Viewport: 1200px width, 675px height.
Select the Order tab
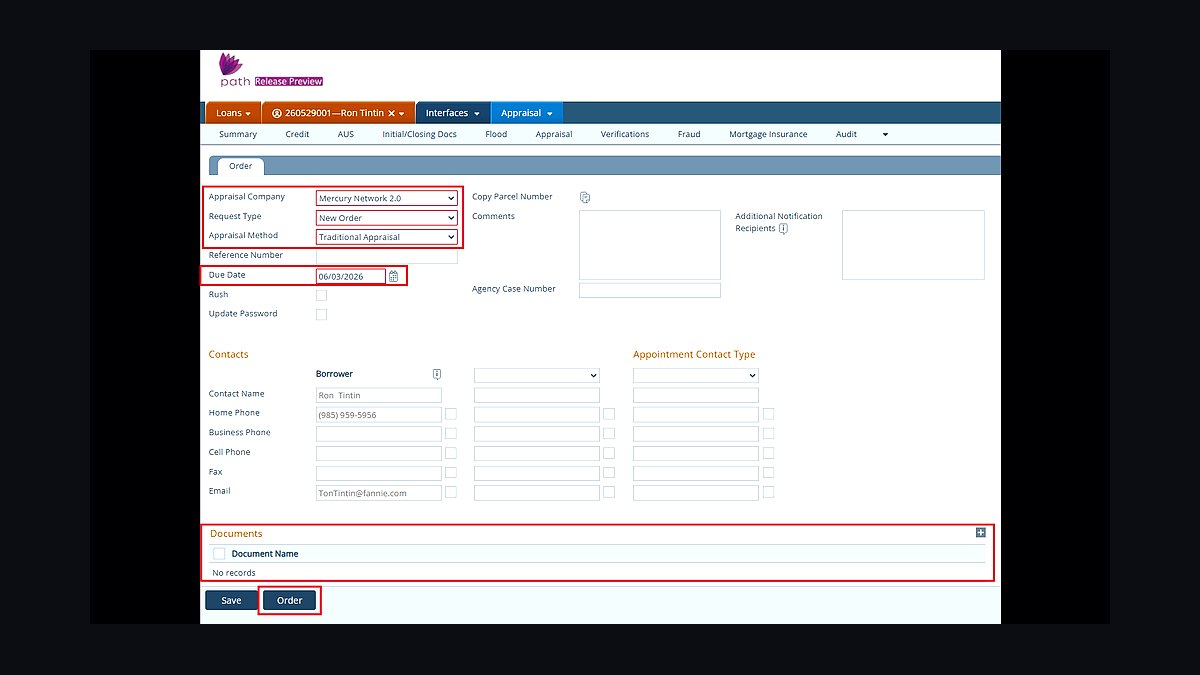[x=241, y=166]
